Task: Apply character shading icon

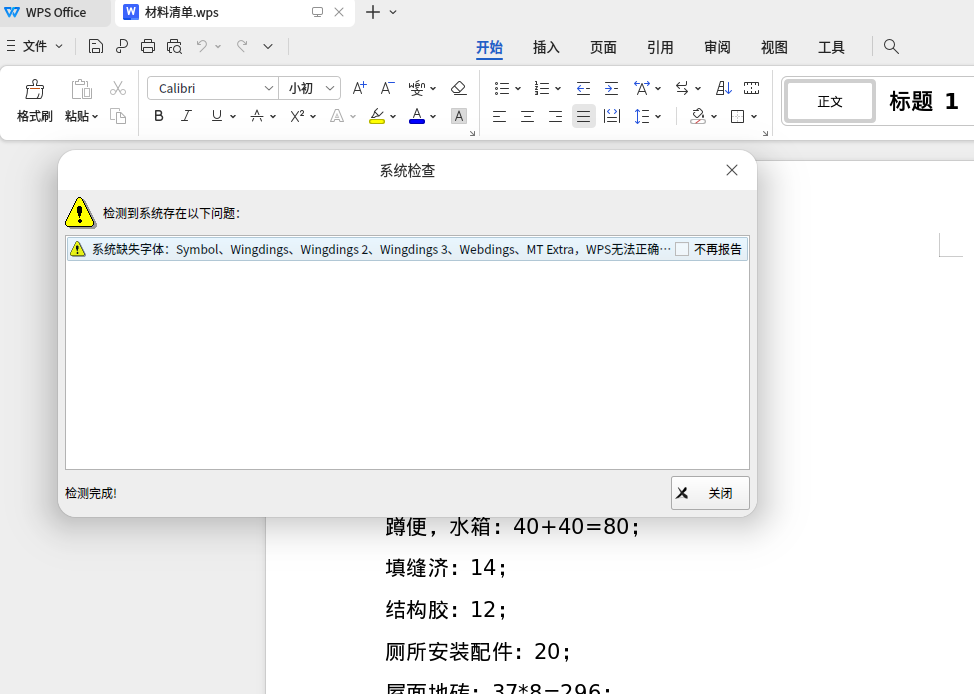Action: pyautogui.click(x=458, y=116)
